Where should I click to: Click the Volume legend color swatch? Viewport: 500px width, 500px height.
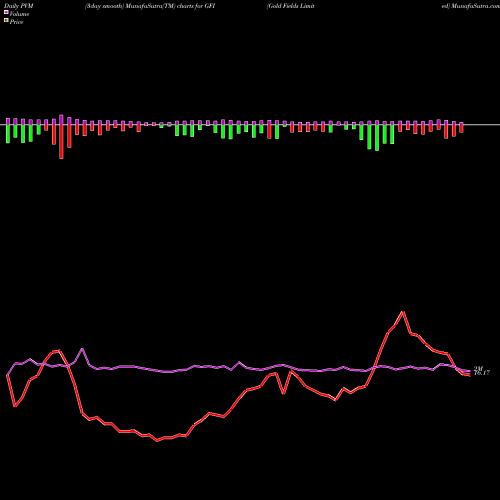[x=6, y=12]
